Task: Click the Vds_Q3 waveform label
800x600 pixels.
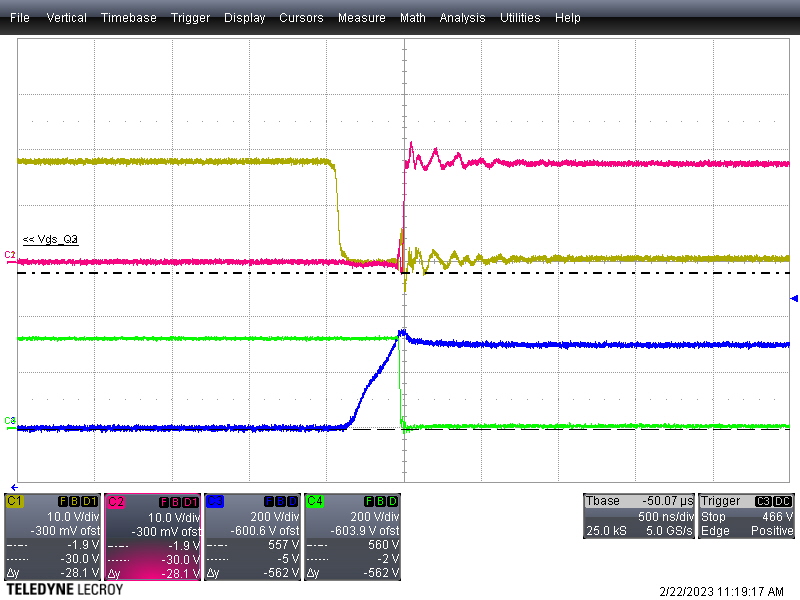Action: pyautogui.click(x=51, y=239)
